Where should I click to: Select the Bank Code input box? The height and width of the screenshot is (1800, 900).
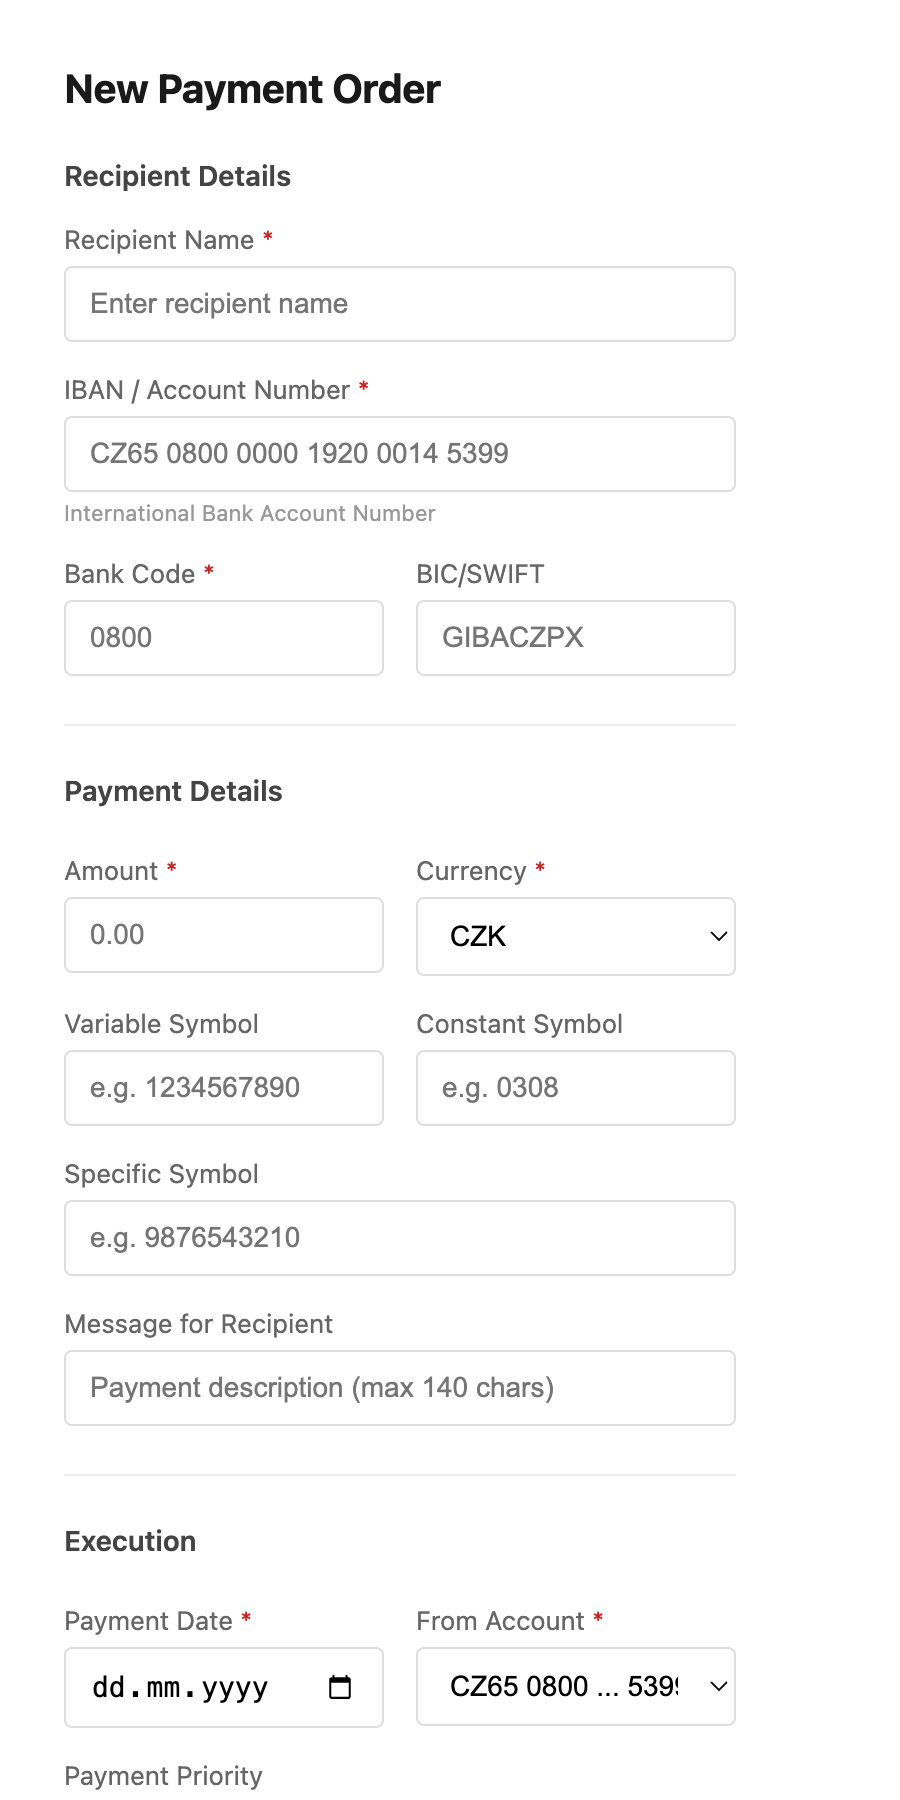[224, 638]
